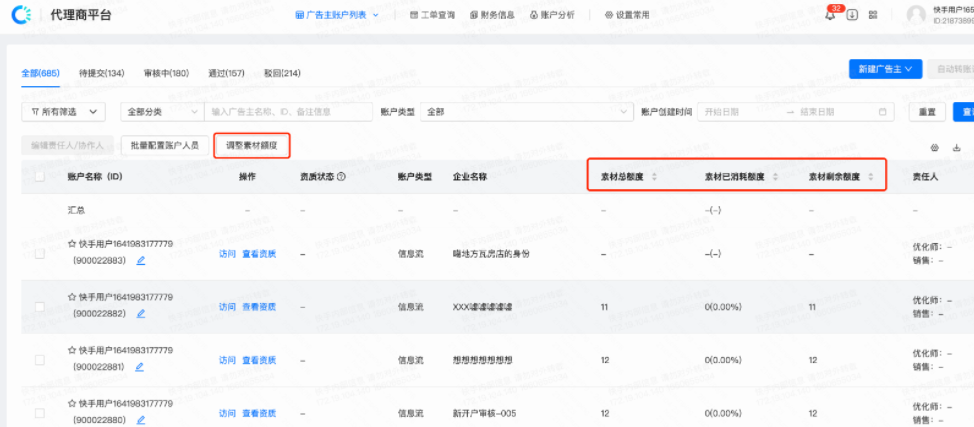
Task: Click edit pencil for account 900022882
Action: click(141, 314)
